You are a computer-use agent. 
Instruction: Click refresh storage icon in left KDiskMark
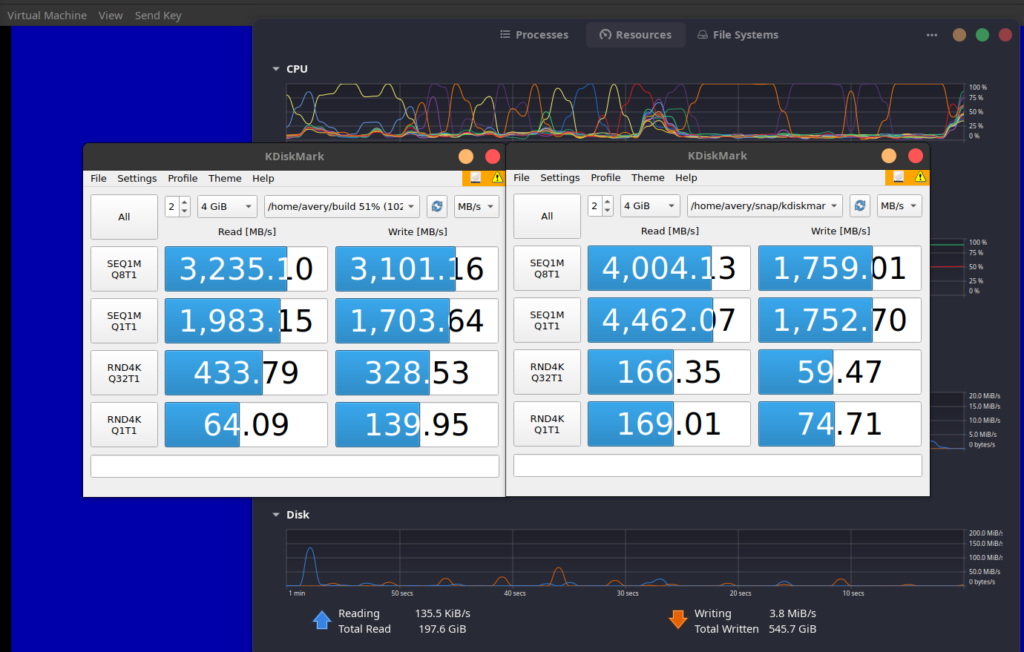tap(436, 206)
